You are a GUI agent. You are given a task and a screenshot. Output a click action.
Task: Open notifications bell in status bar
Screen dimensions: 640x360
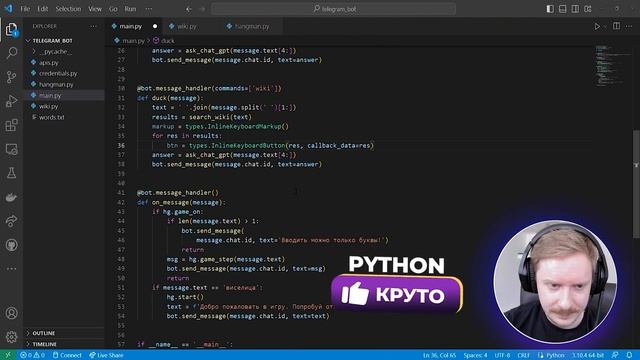(x=629, y=355)
